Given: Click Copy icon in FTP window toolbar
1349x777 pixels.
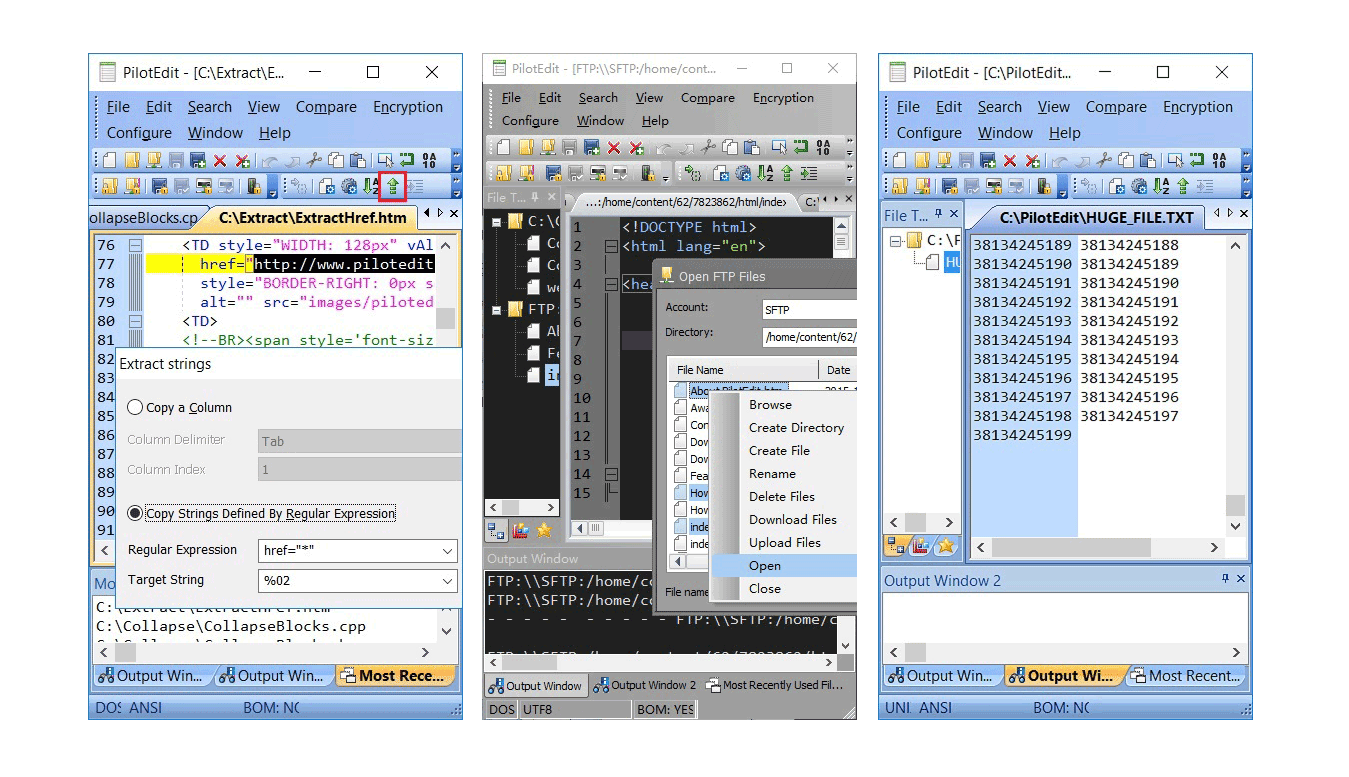Looking at the screenshot, I should 730,148.
